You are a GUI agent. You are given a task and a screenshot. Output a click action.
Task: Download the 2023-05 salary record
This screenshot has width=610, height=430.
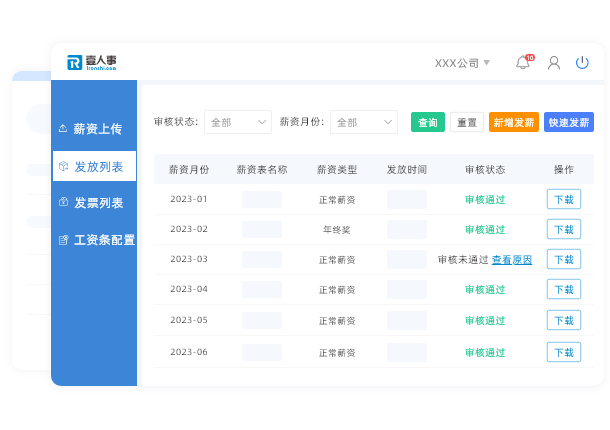pyautogui.click(x=564, y=320)
